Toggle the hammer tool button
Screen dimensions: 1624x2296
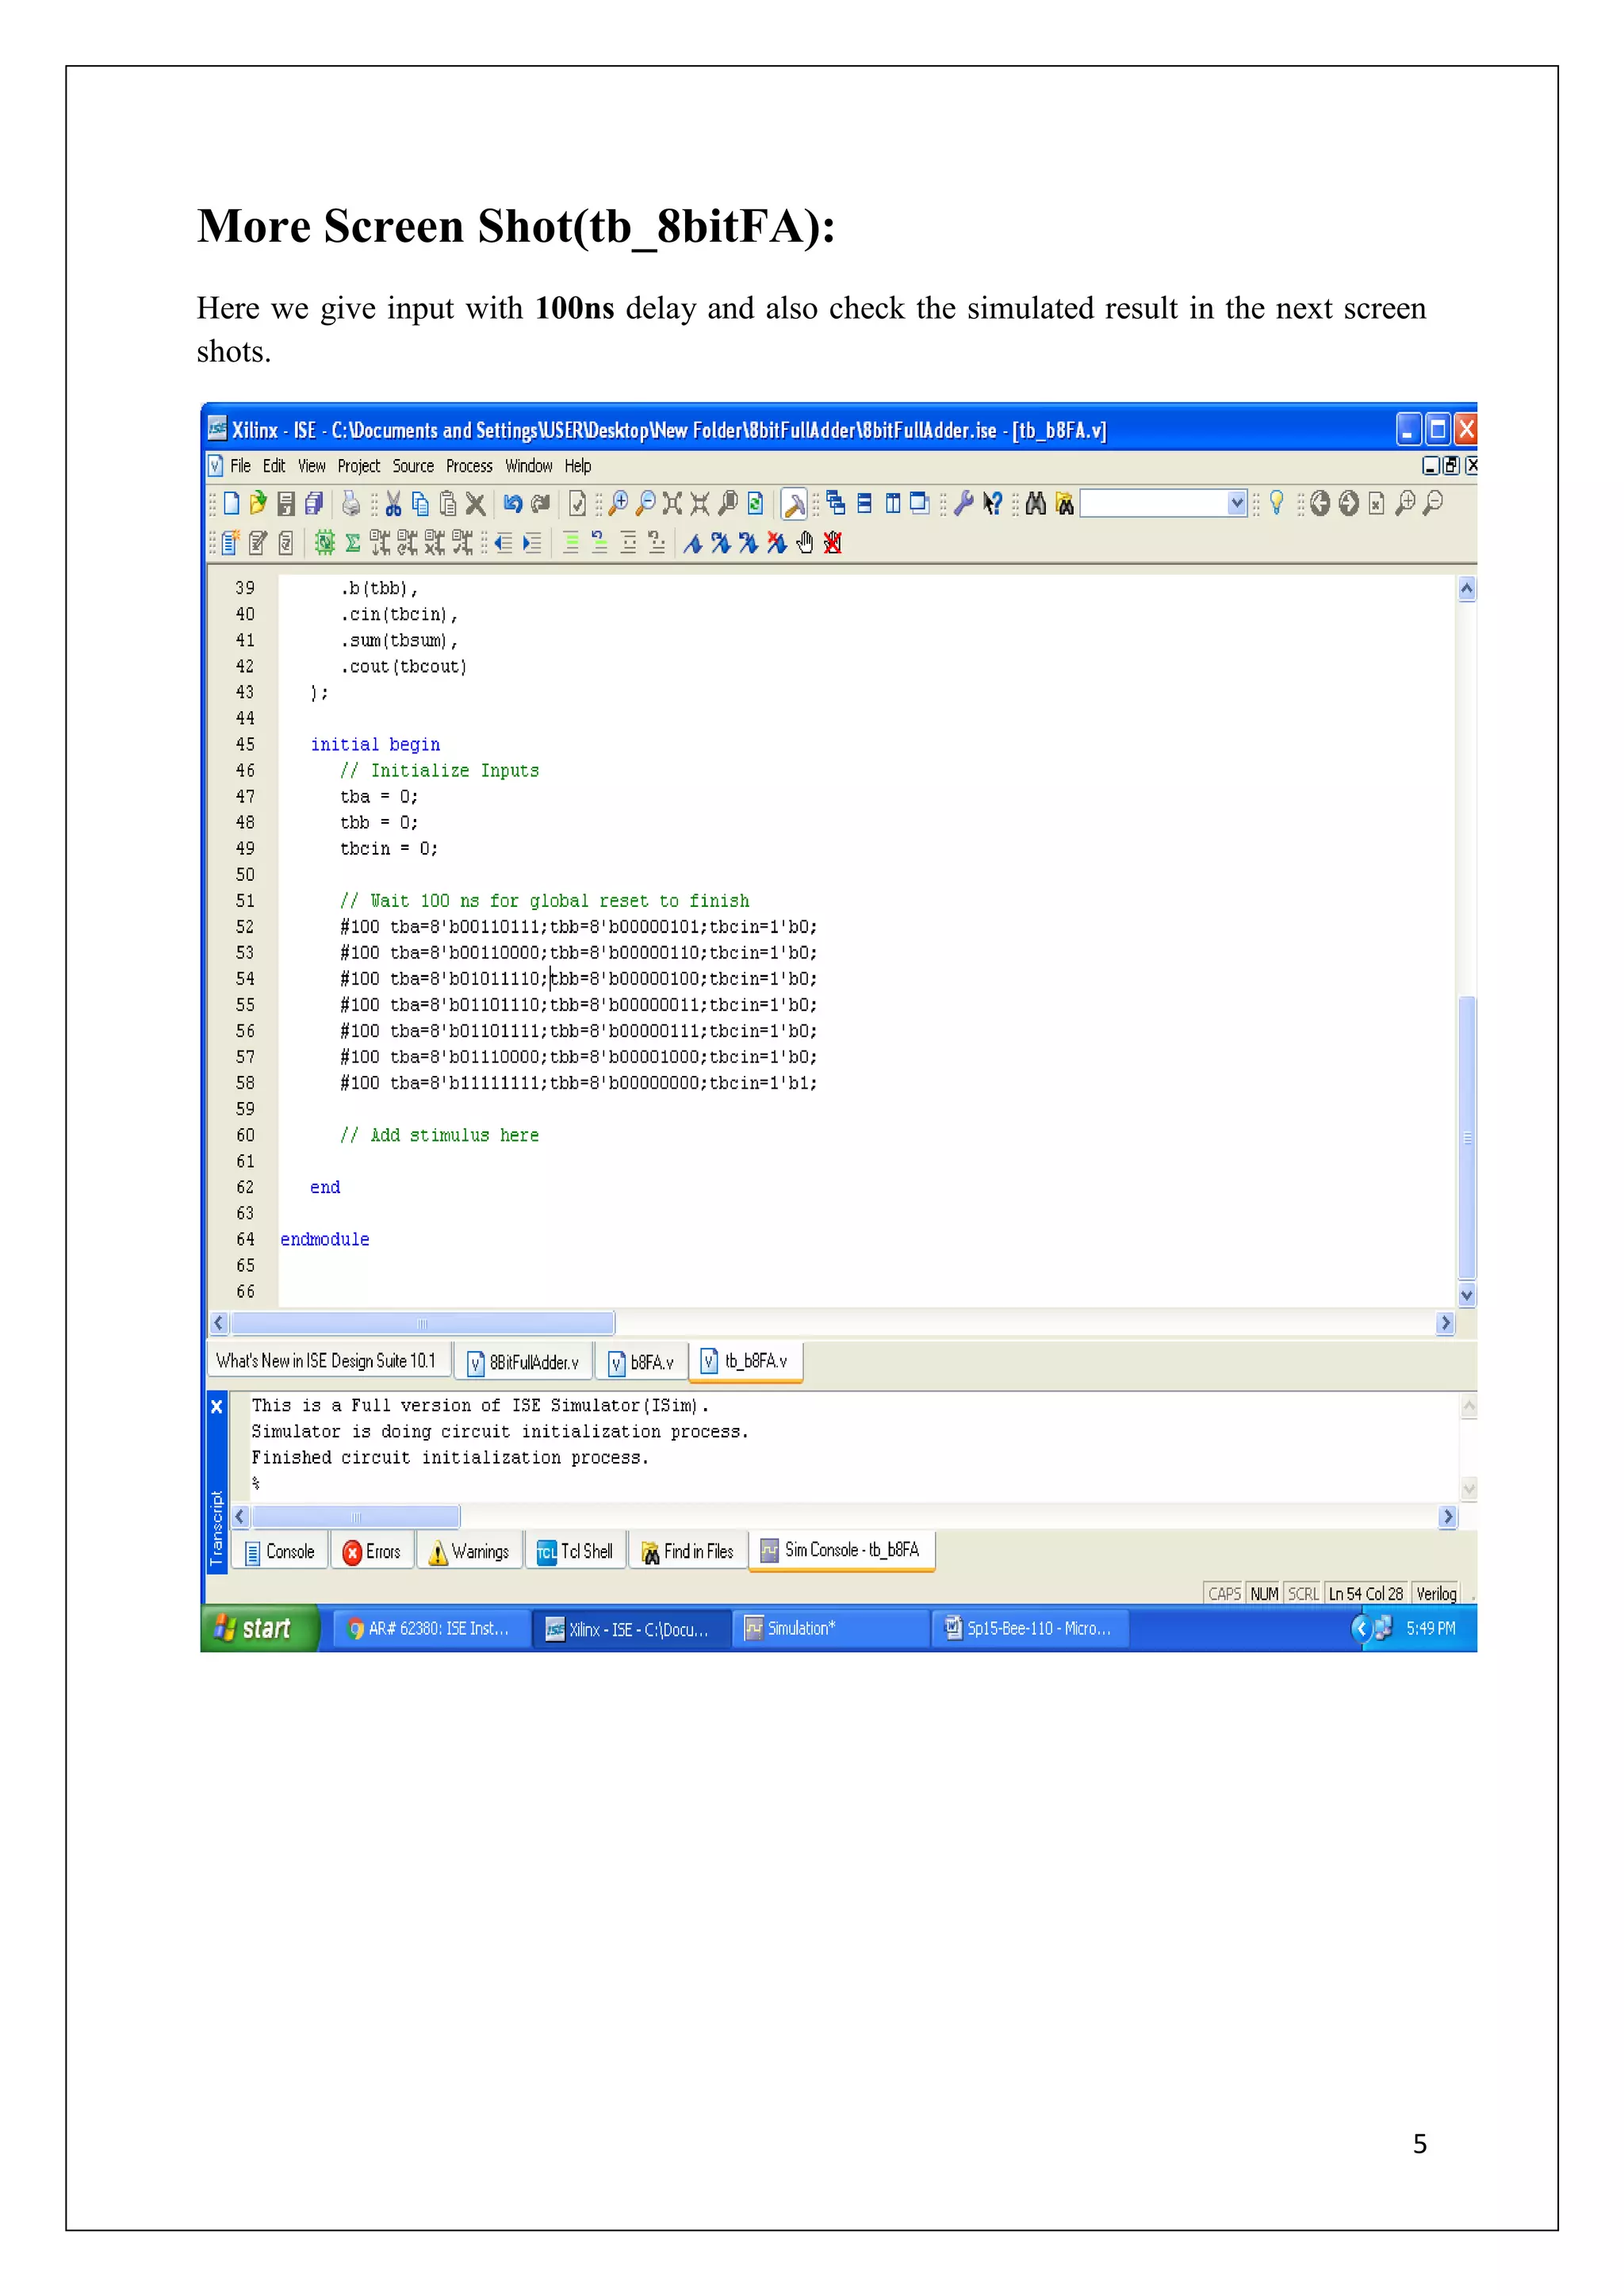click(x=794, y=504)
